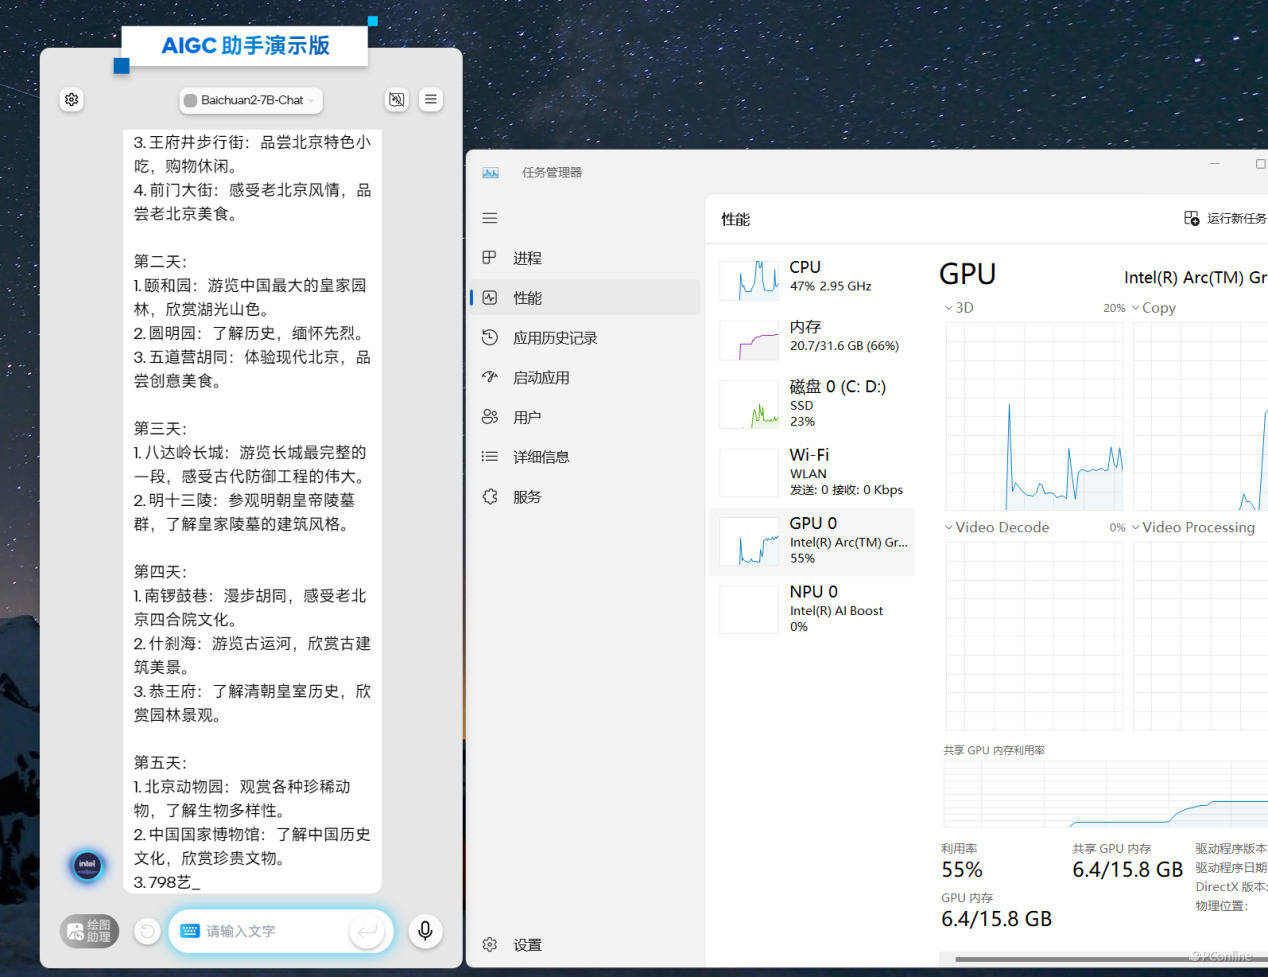Switch to the 进程 (Processes) tab
This screenshot has width=1268, height=977.
527,258
